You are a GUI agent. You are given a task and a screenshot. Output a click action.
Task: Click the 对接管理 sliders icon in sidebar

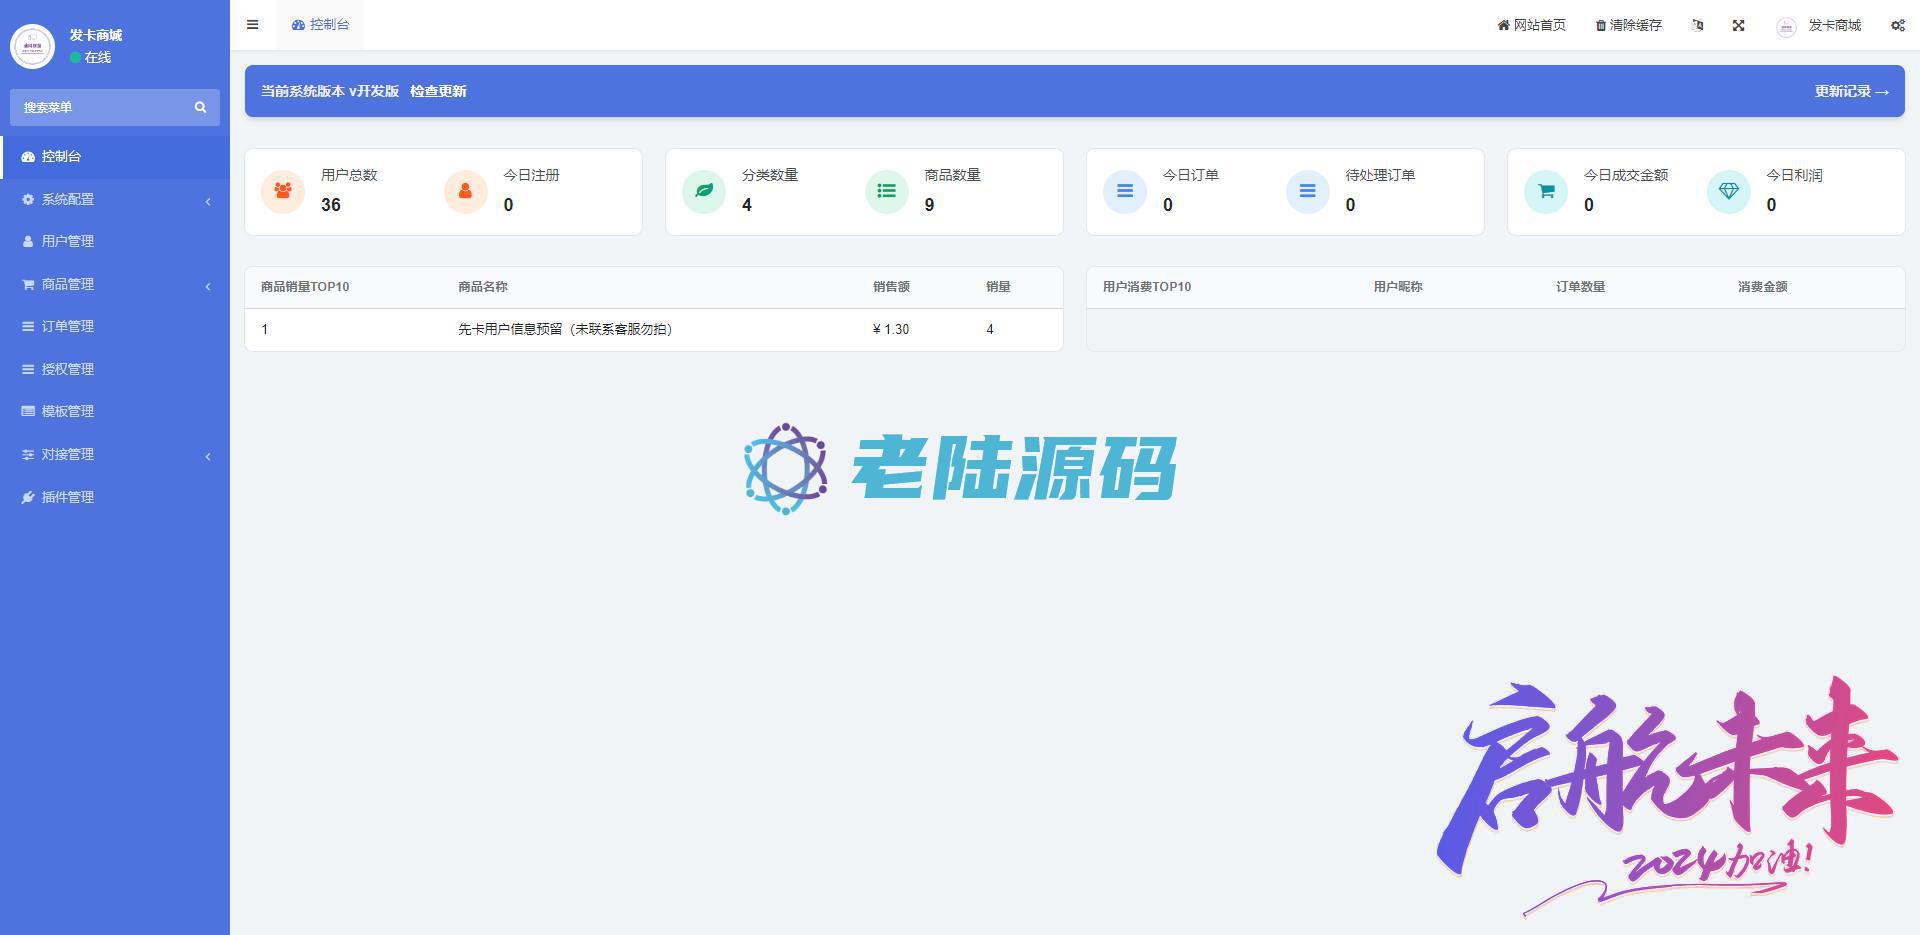[28, 454]
